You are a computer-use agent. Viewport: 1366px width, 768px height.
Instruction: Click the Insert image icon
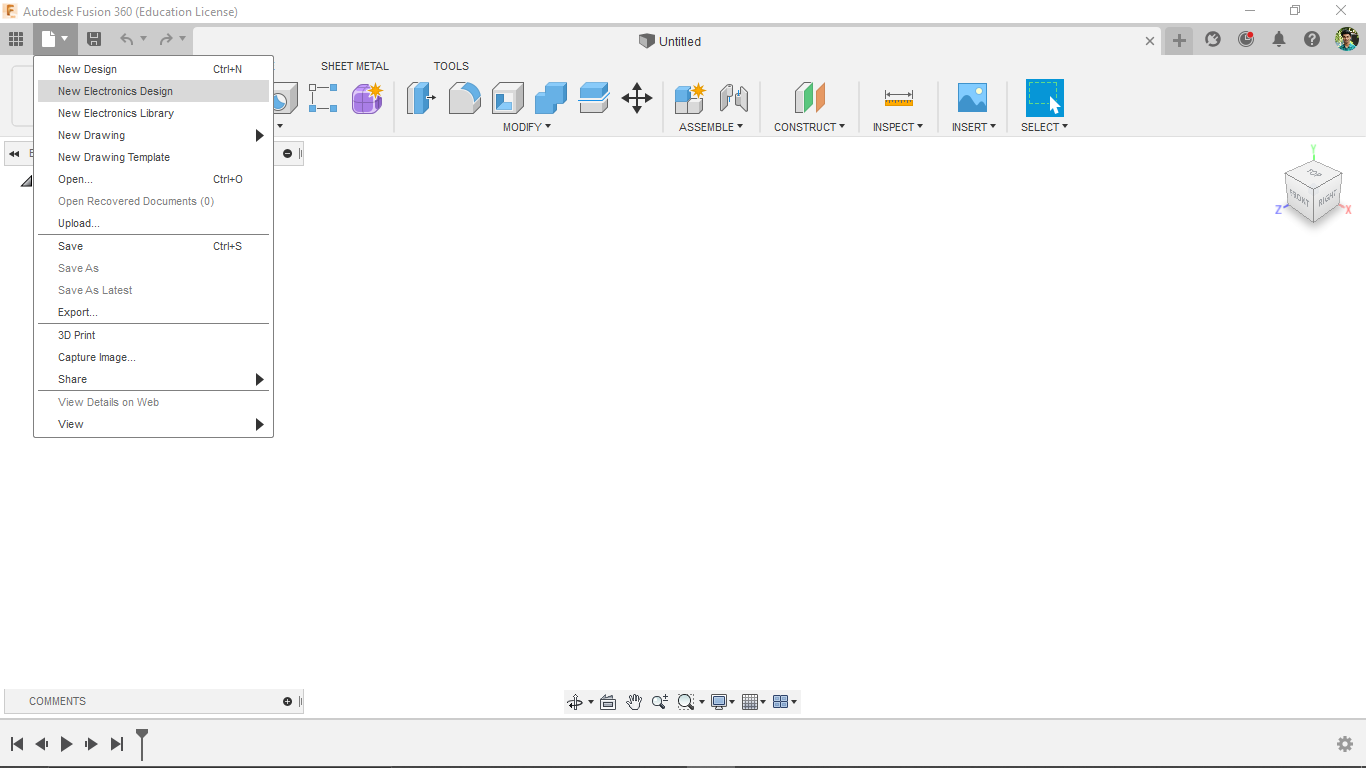(972, 98)
